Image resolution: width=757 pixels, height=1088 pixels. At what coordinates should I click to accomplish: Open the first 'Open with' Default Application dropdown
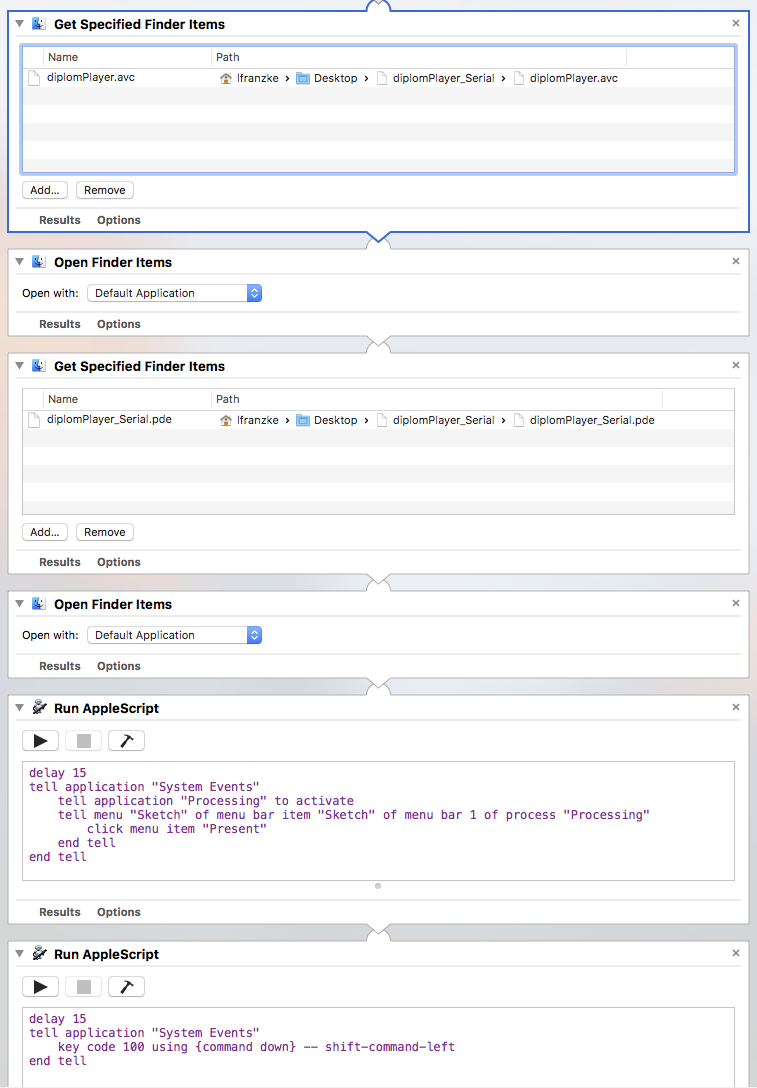[174, 293]
